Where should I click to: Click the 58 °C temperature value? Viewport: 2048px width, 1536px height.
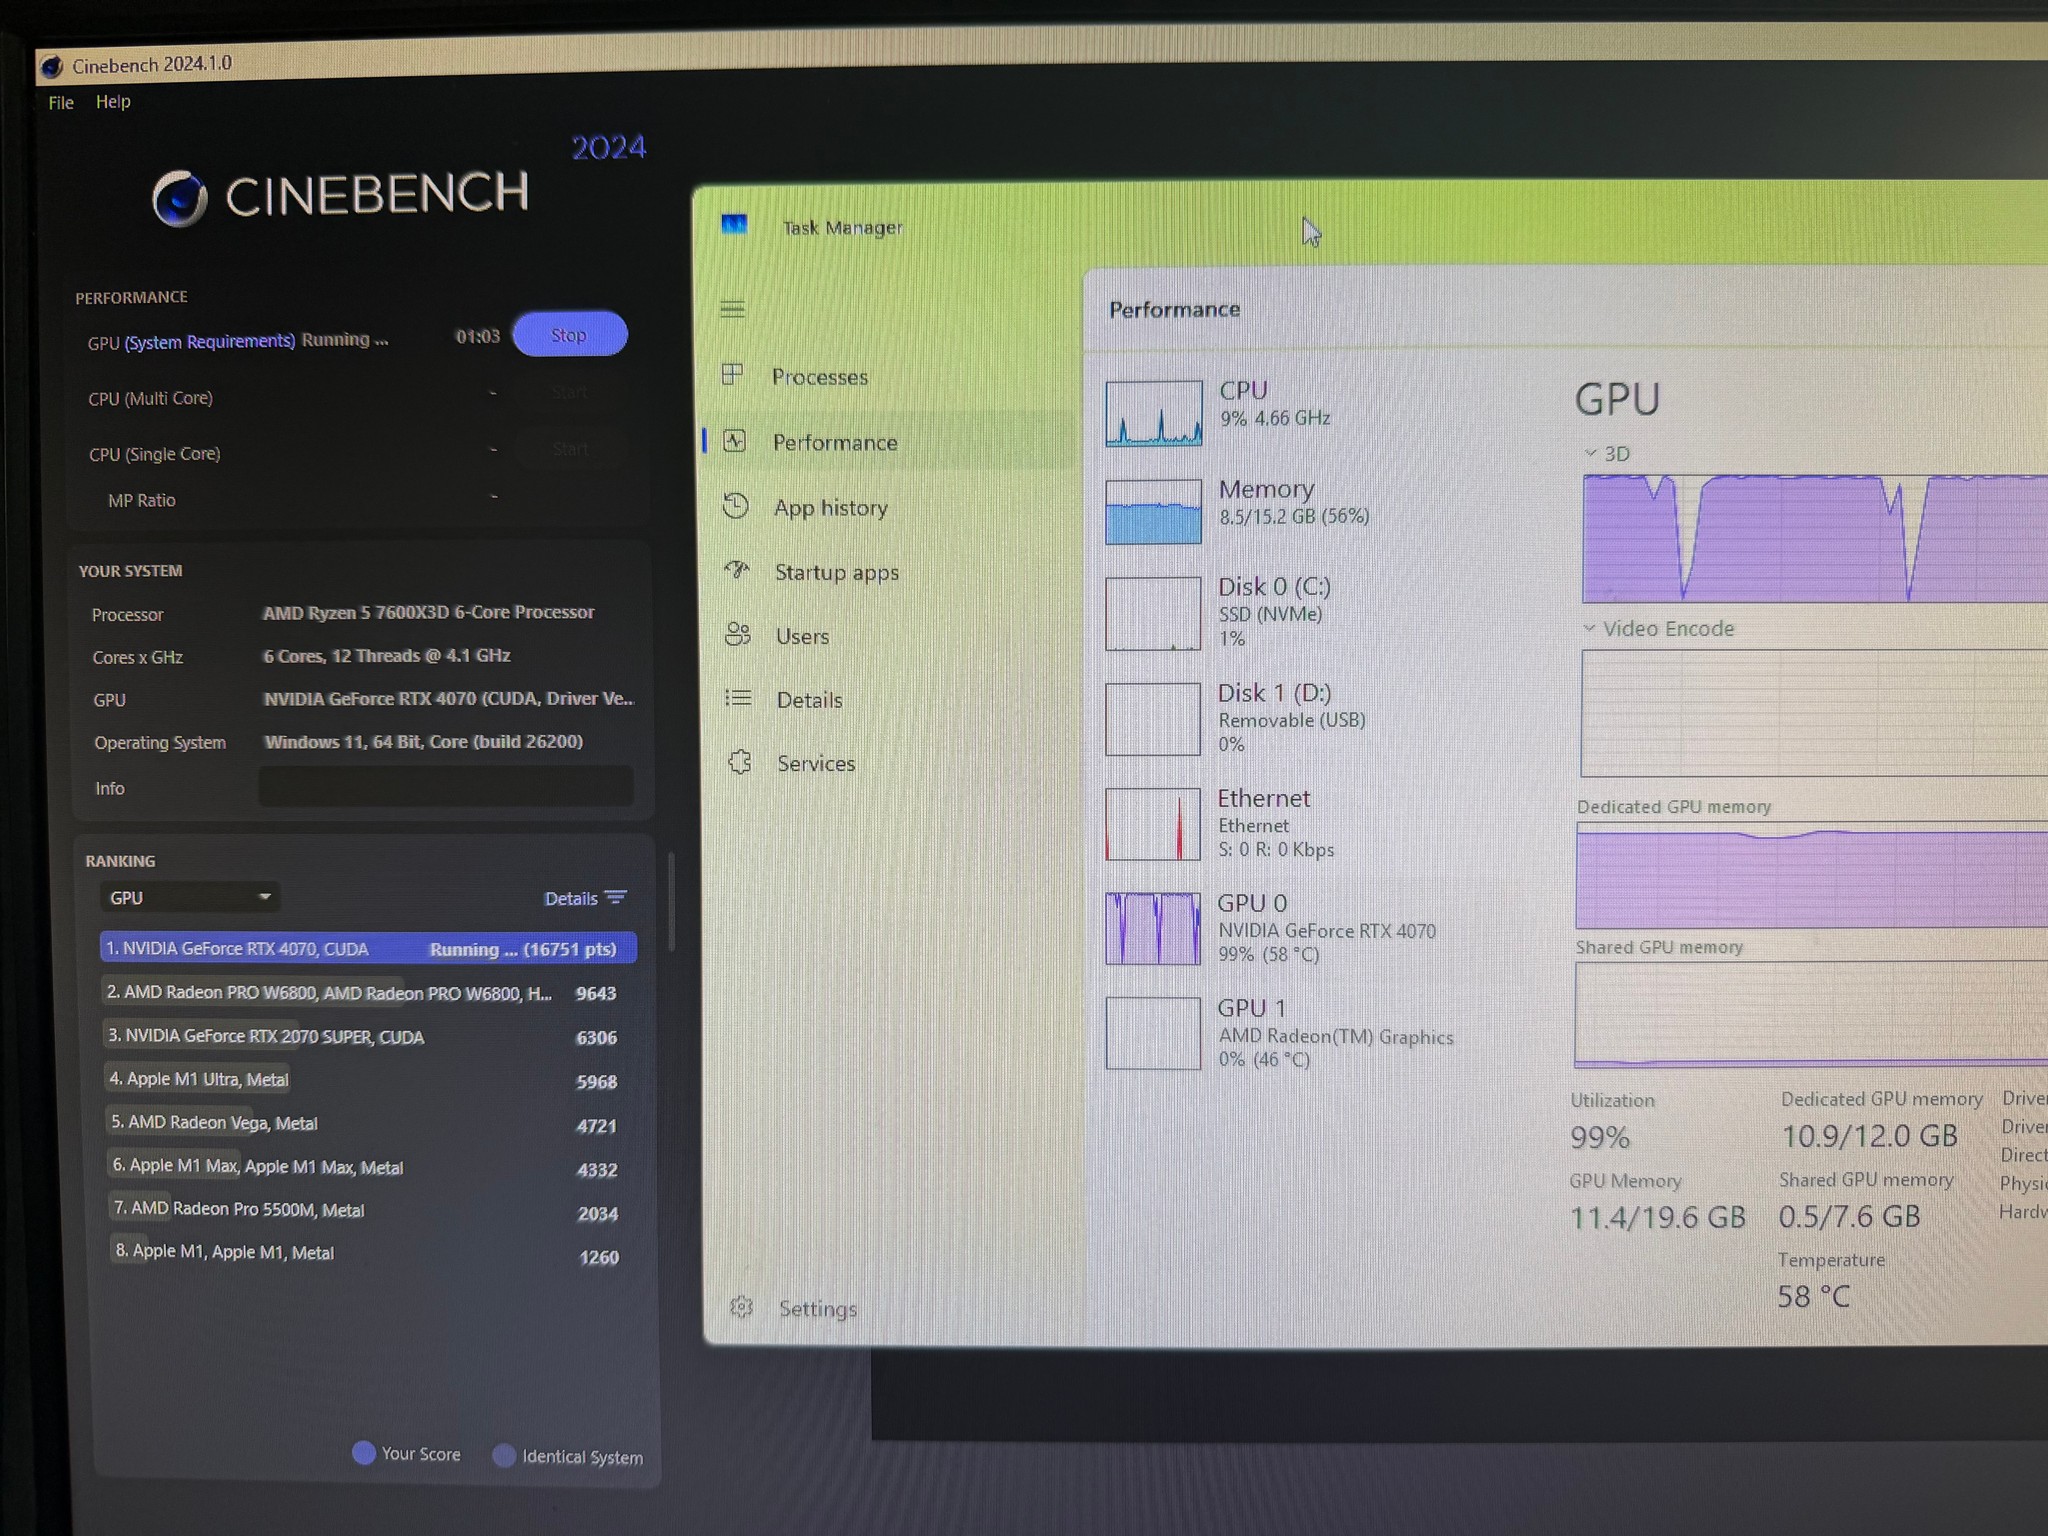1813,1296
